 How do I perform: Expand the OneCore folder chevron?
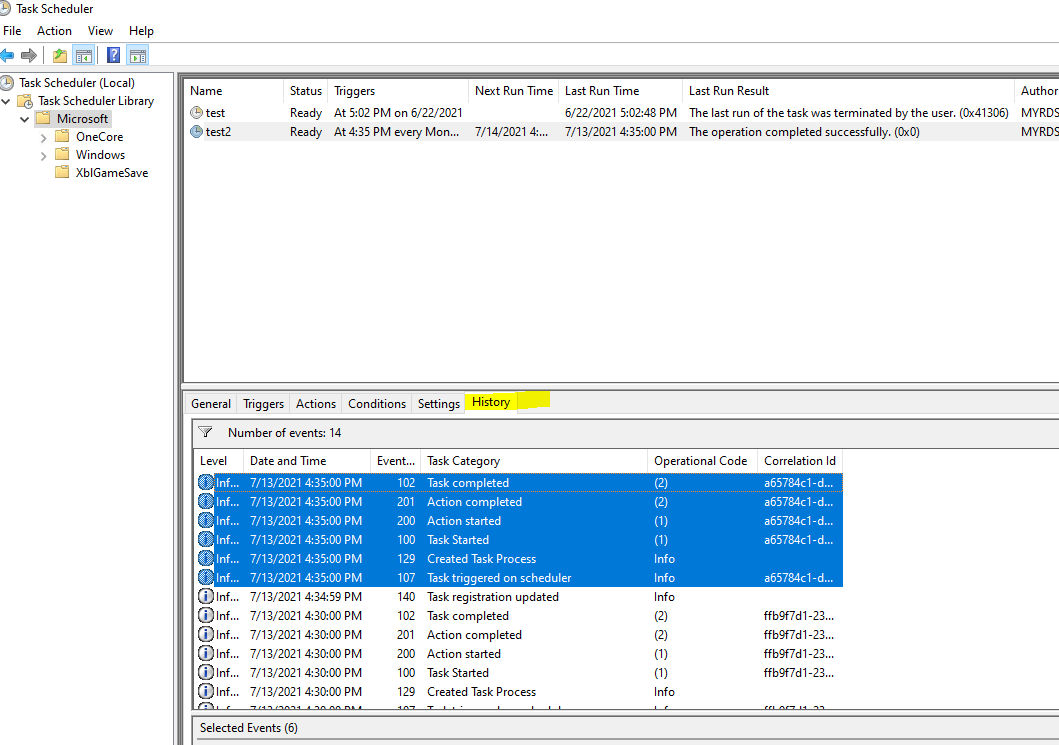click(x=44, y=137)
